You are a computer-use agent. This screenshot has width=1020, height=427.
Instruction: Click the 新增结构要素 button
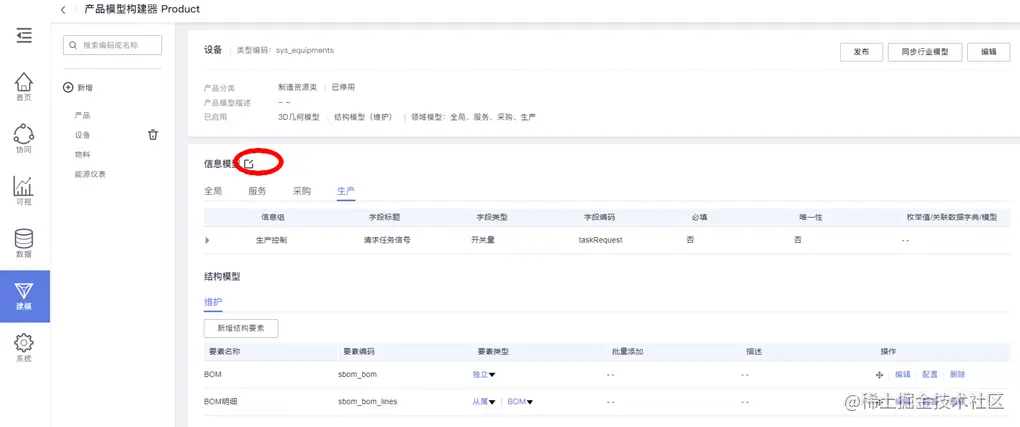241,329
